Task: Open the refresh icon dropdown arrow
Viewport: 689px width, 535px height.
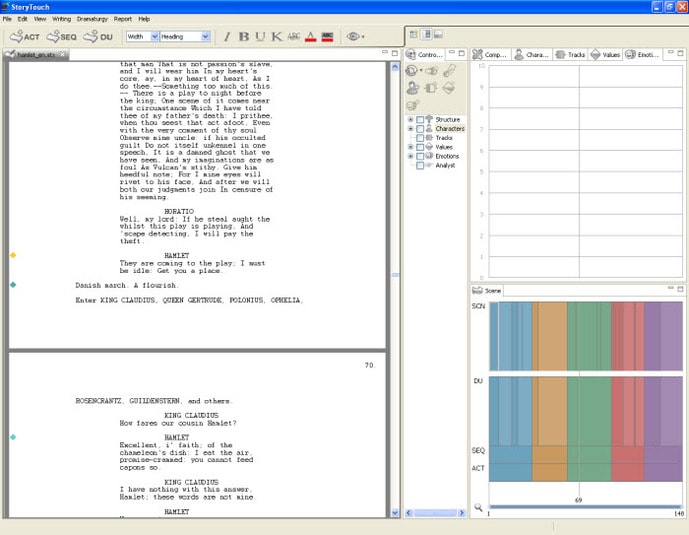Action: (x=421, y=71)
